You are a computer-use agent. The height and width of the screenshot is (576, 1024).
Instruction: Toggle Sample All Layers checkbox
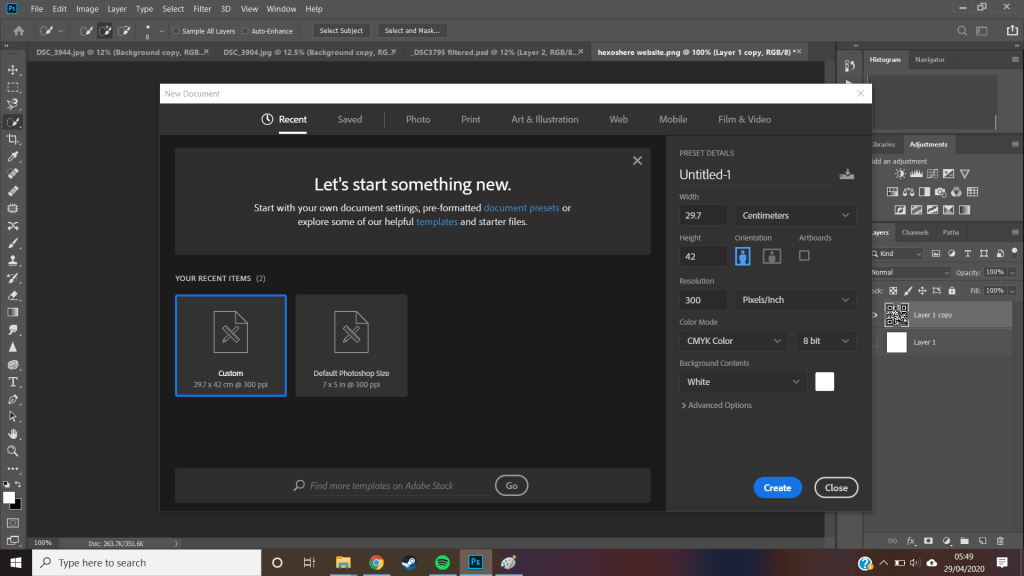click(177, 31)
